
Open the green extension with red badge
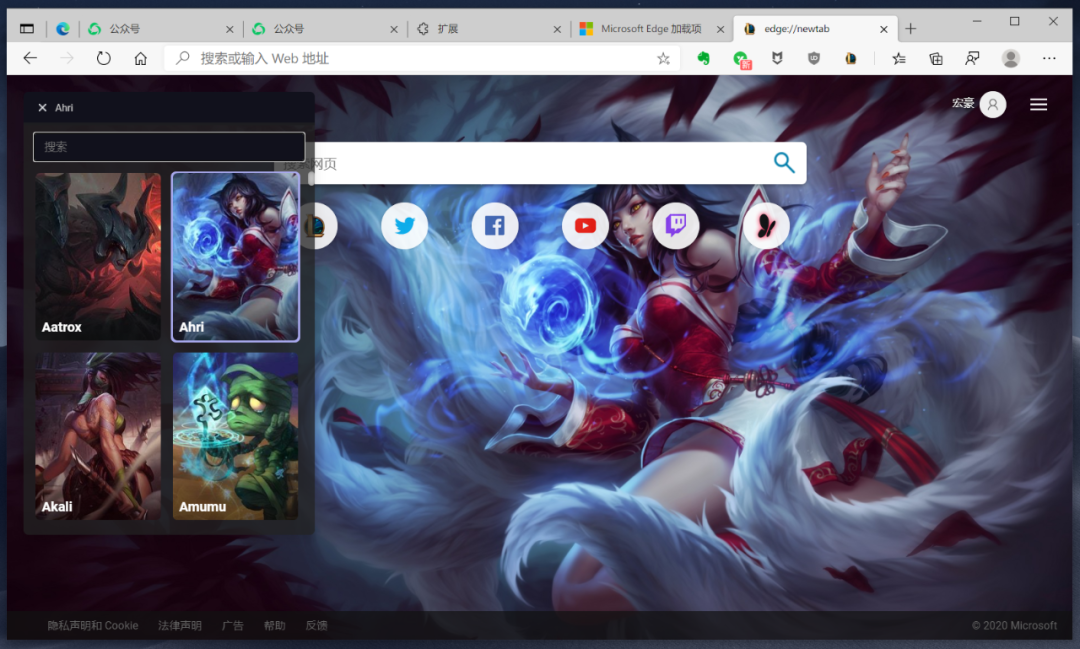coord(742,59)
